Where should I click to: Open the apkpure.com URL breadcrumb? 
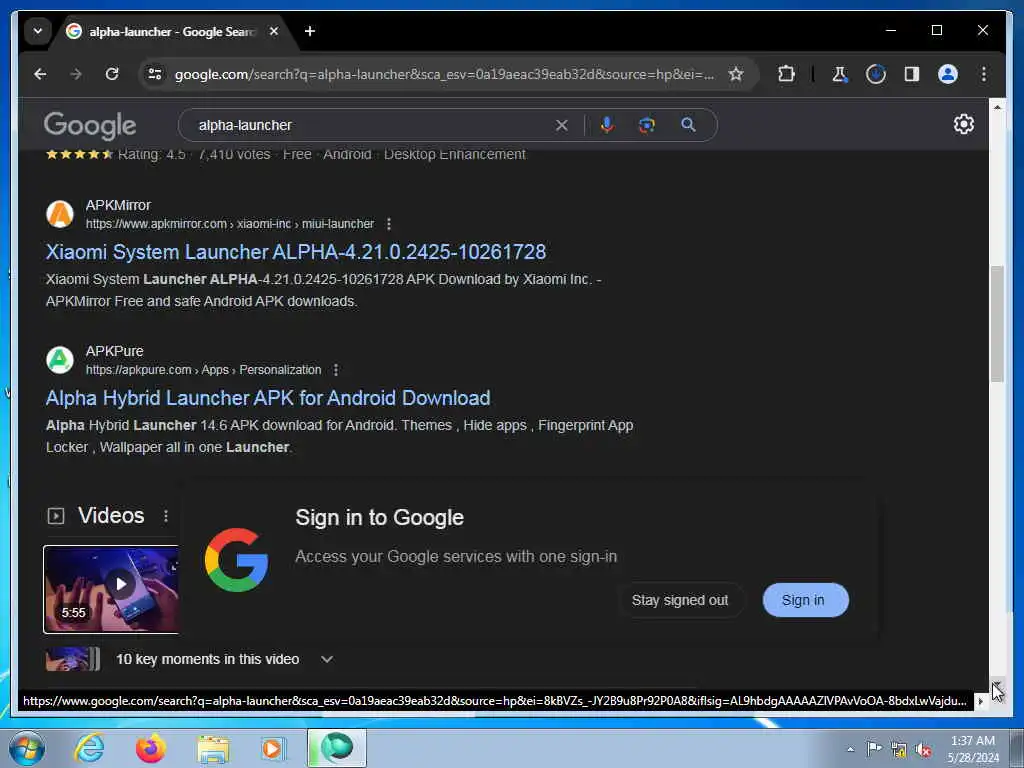pos(203,370)
